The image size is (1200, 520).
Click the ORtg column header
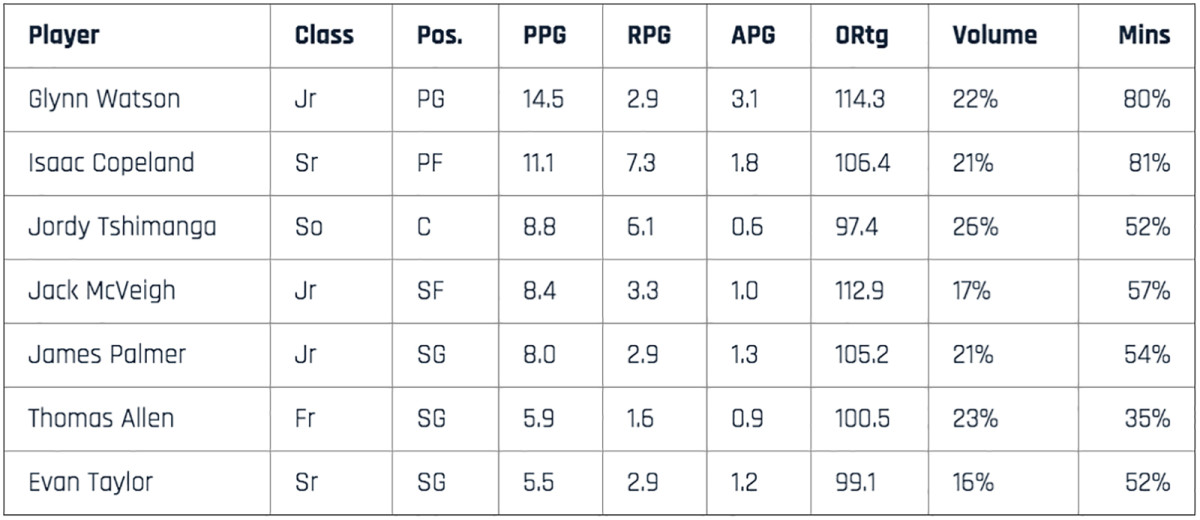[x=861, y=36]
